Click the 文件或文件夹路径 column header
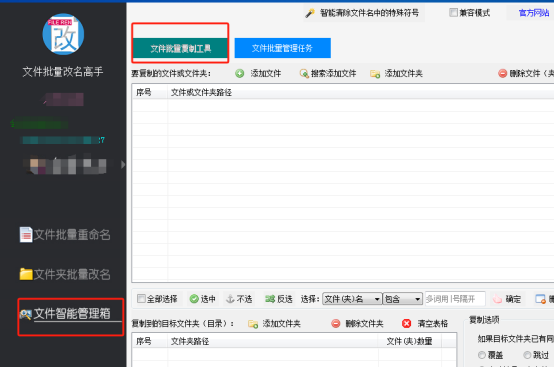The height and width of the screenshot is (368, 554). coord(201,93)
